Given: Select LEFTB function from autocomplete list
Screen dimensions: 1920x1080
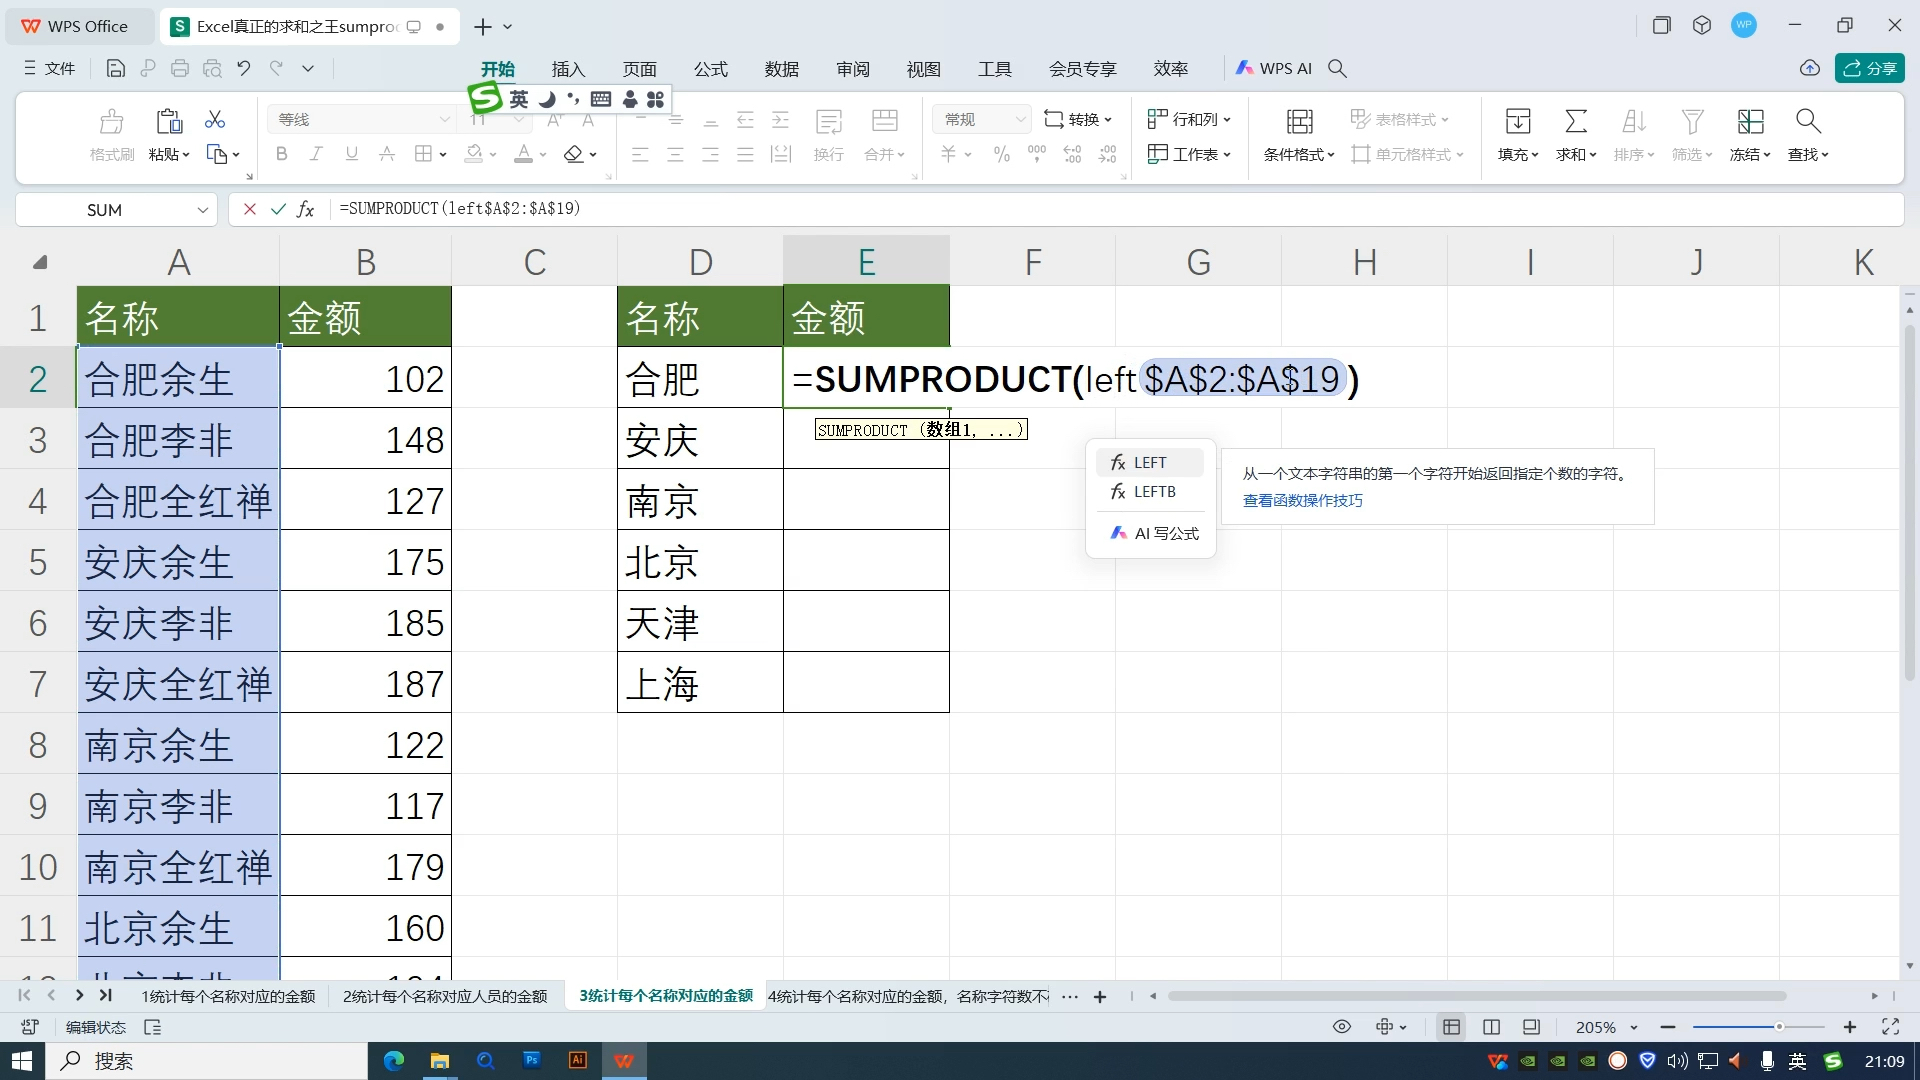Looking at the screenshot, I should 1154,492.
